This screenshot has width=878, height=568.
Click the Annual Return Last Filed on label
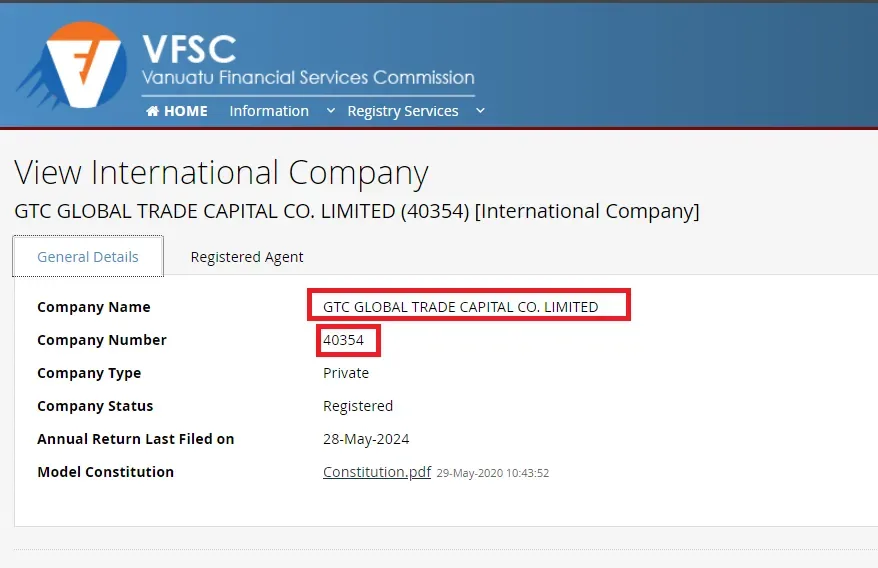coord(136,439)
